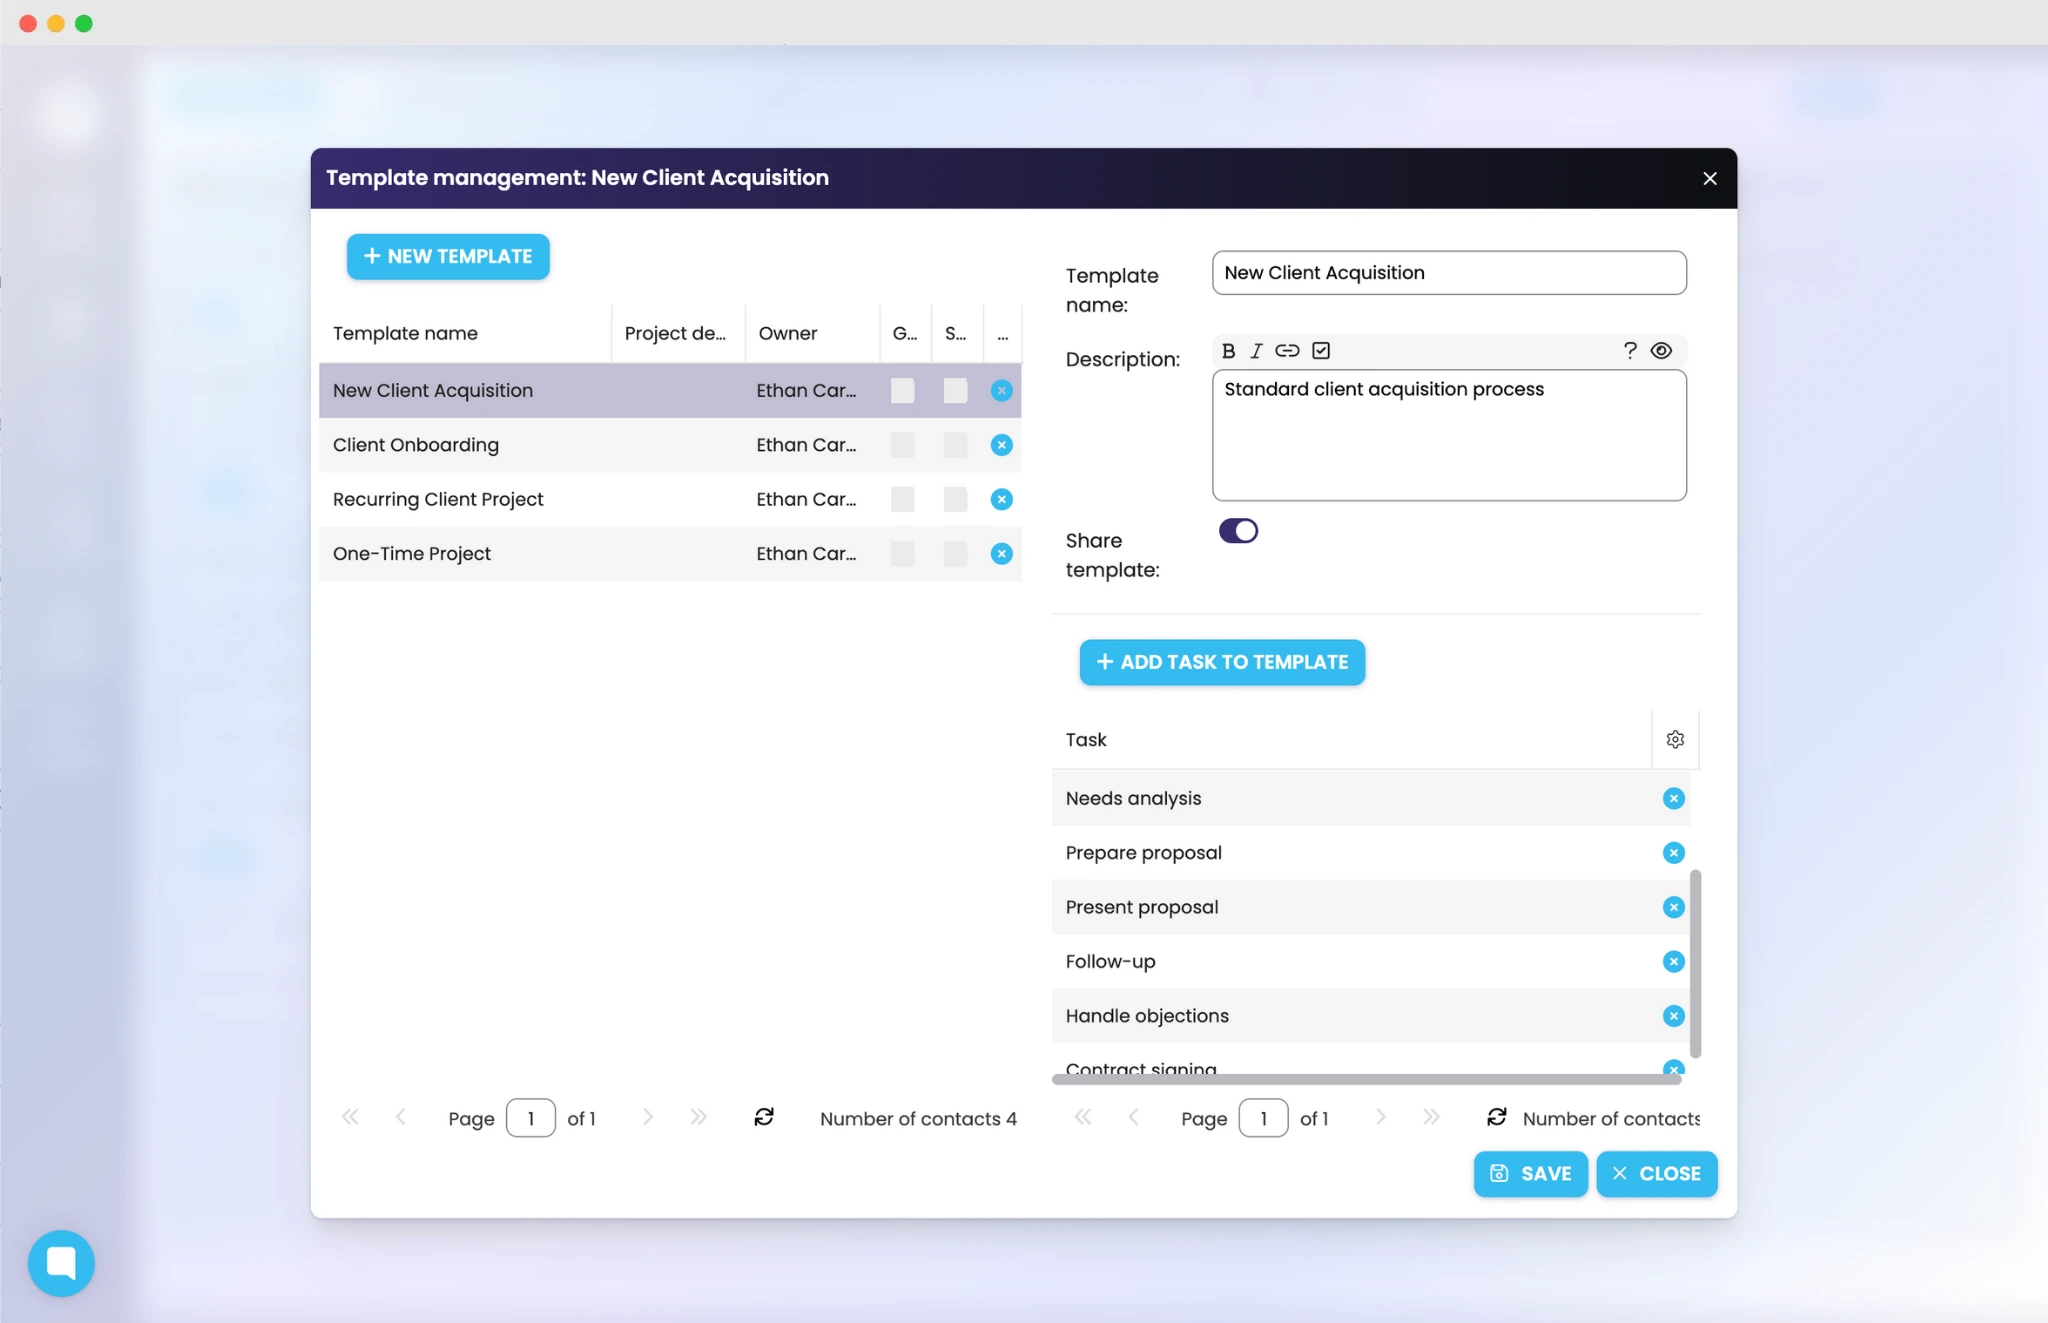Viewport: 2048px width, 1323px height.
Task: Check the S column box for One-Time Project
Action: [x=955, y=554]
